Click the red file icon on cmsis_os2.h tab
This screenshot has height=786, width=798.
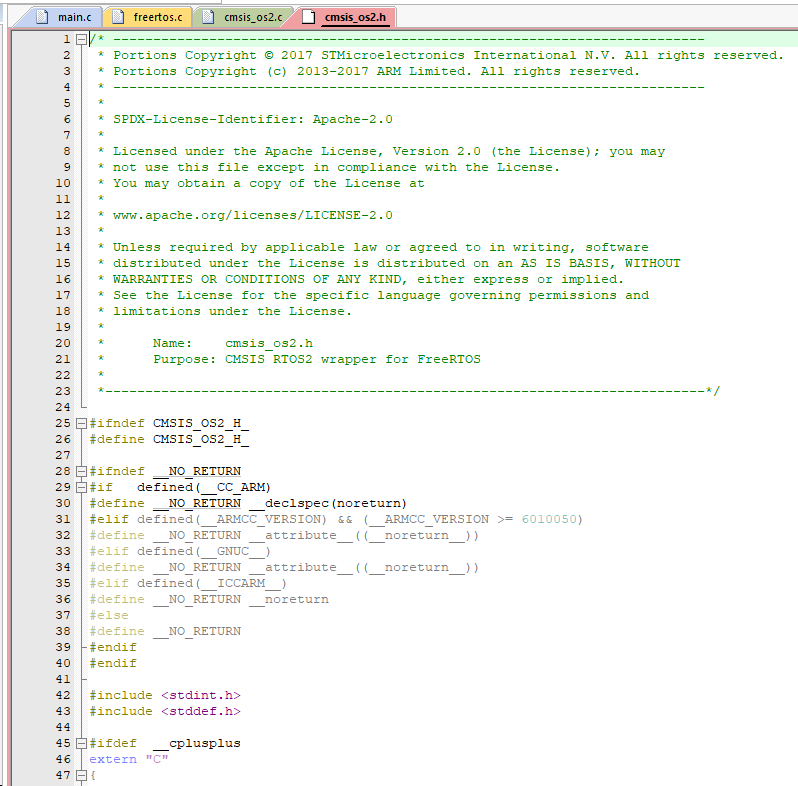click(308, 17)
